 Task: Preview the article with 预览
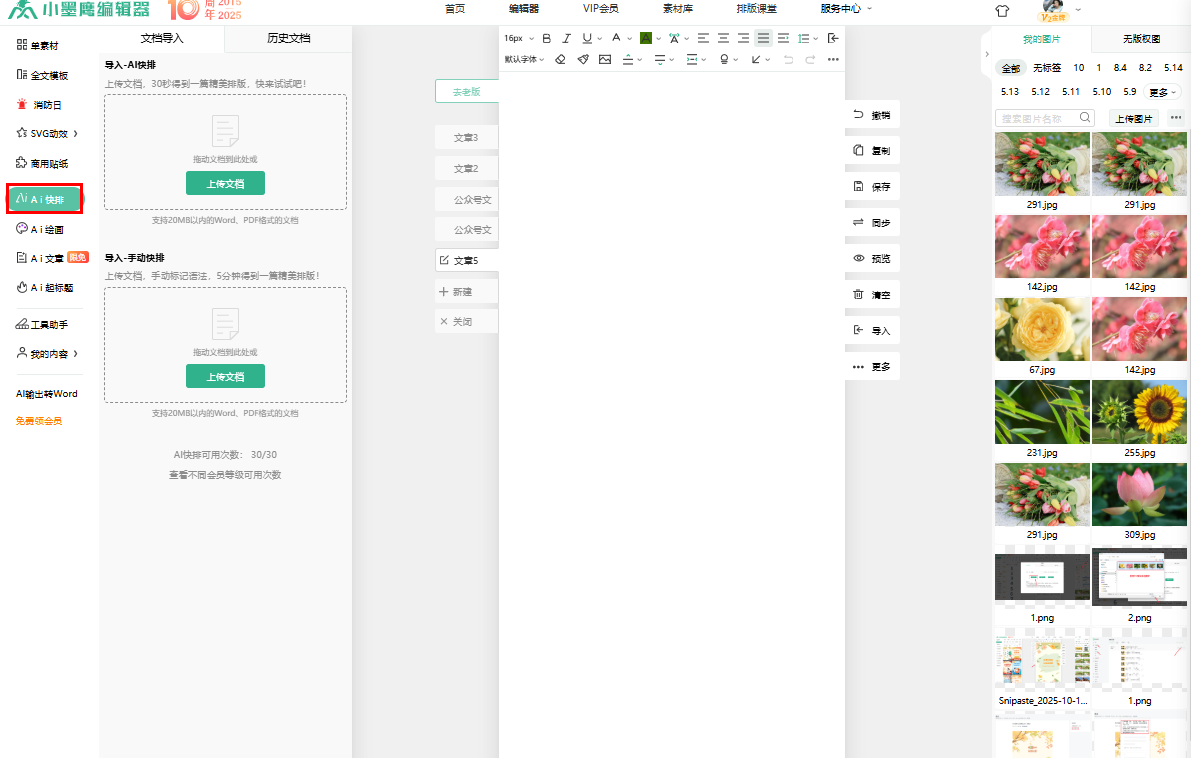872,258
